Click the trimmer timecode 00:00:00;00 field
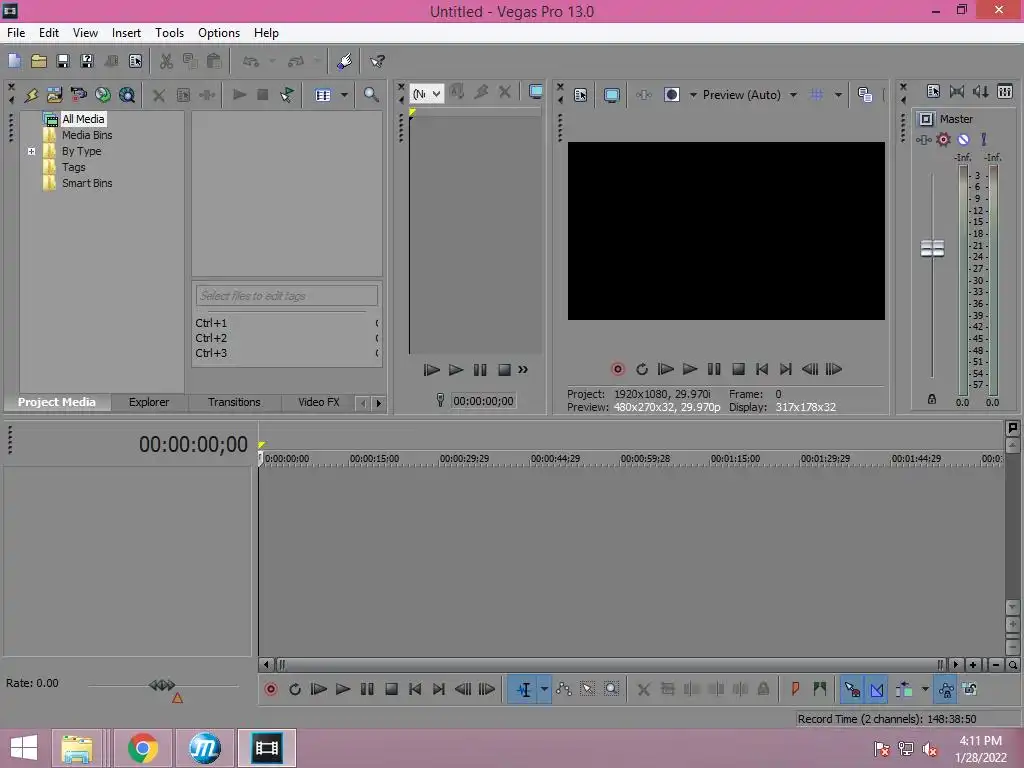The image size is (1024, 768). [483, 401]
